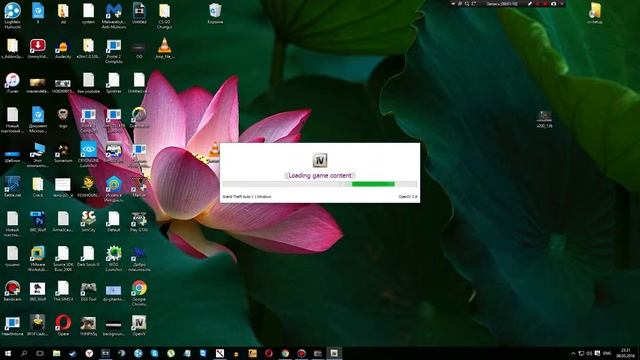
Task: Open the folder icon in top-right desktop corner
Action: (x=595, y=13)
